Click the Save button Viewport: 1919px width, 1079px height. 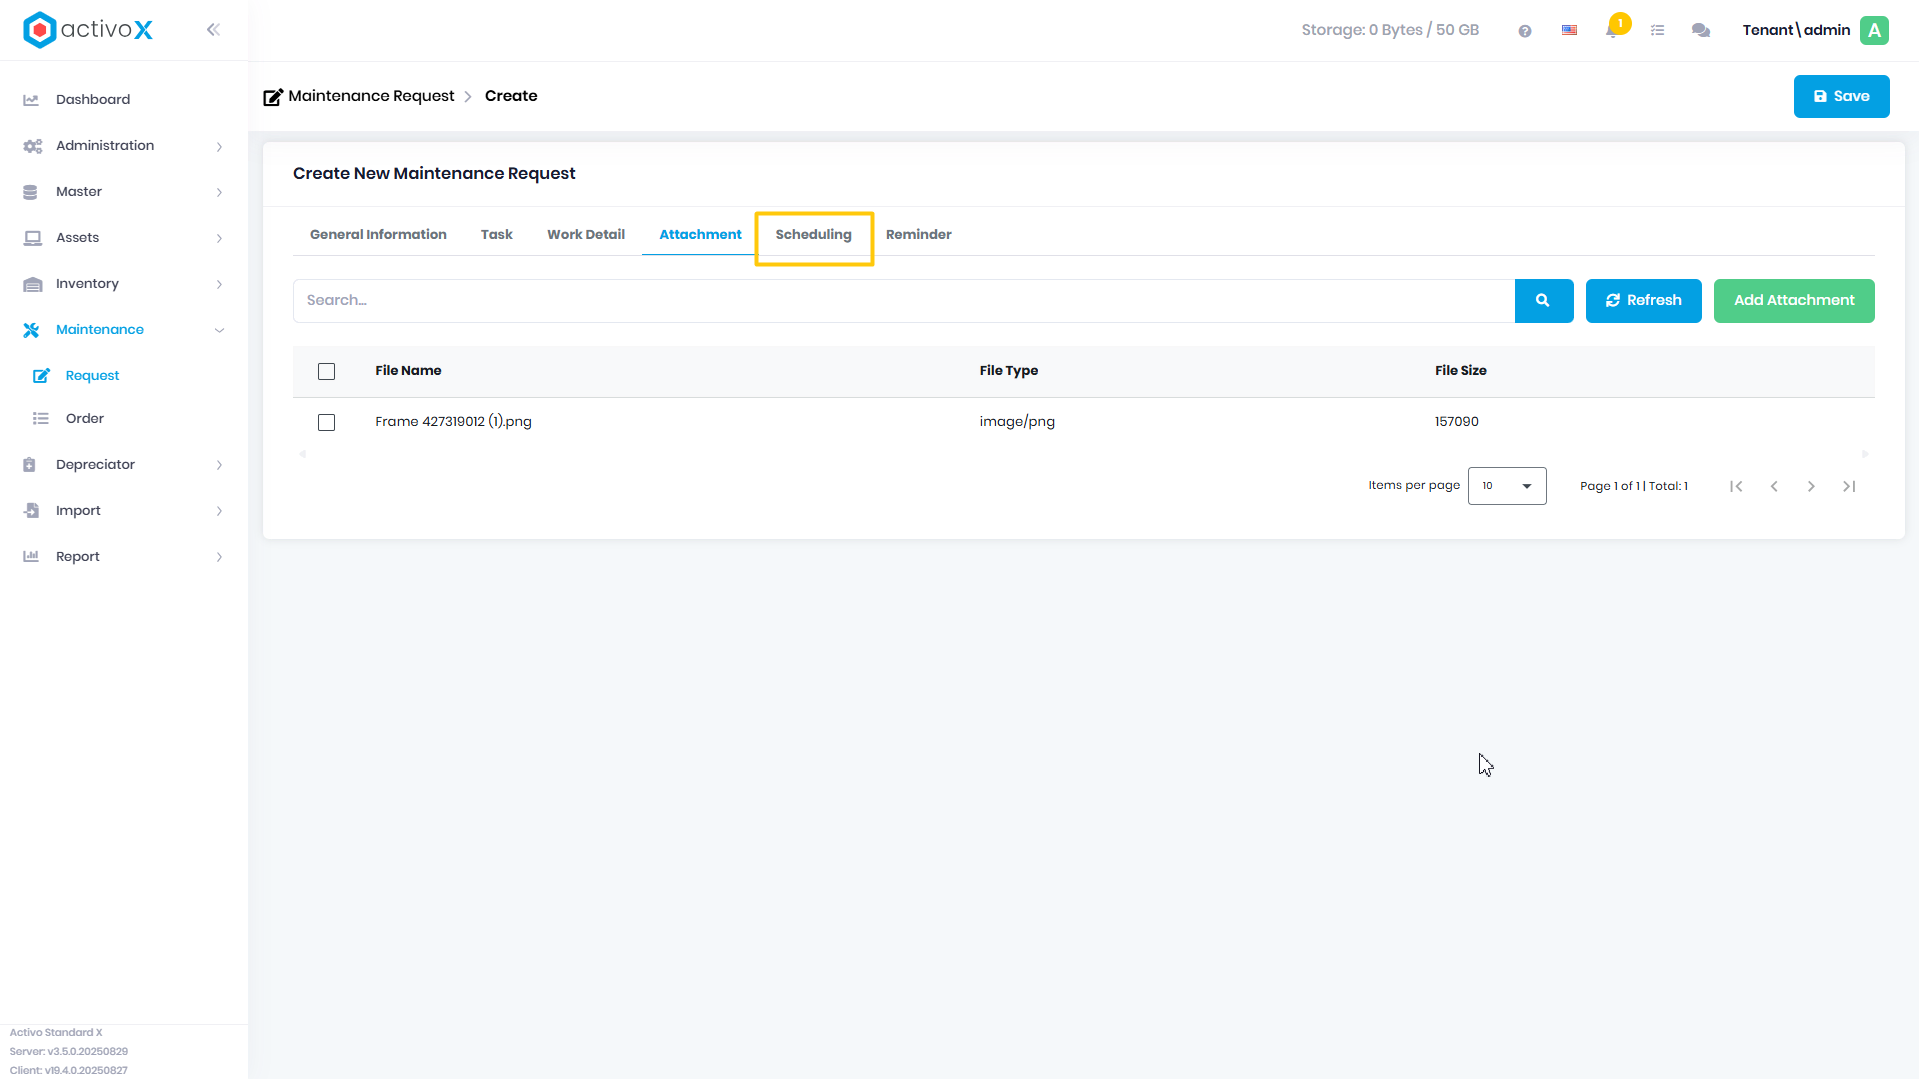(1841, 97)
